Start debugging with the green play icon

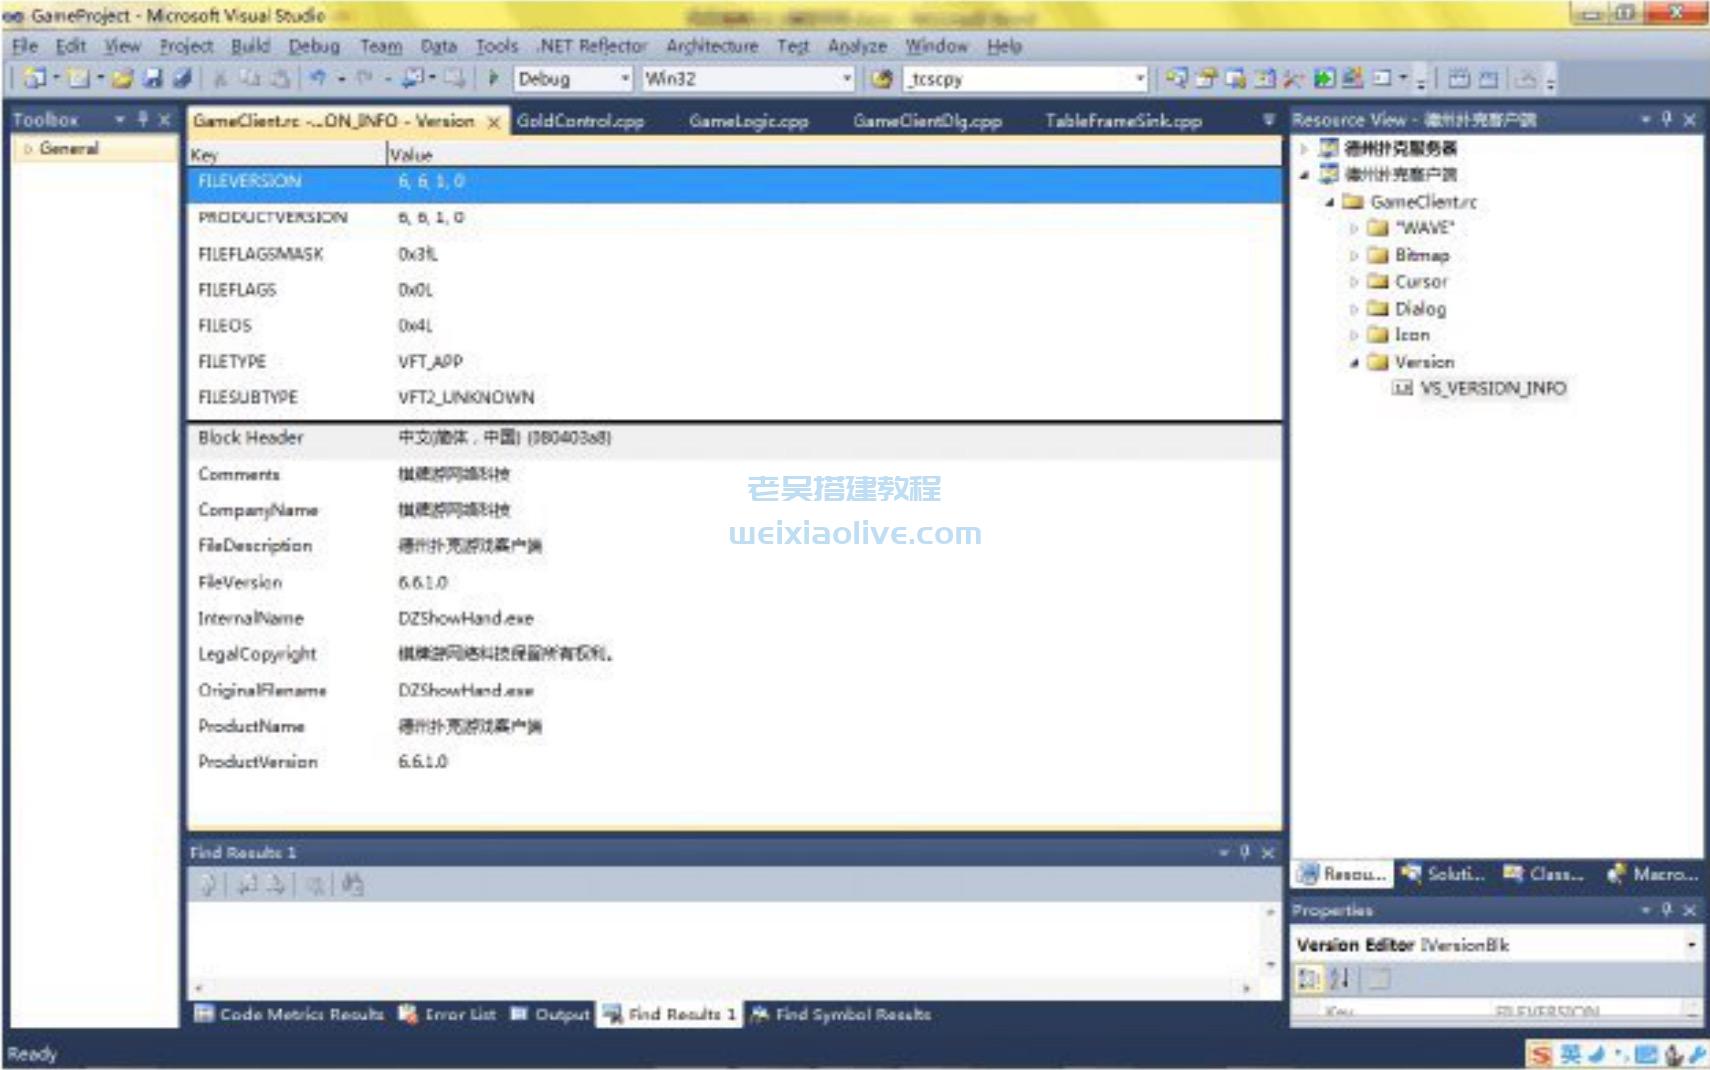[493, 79]
